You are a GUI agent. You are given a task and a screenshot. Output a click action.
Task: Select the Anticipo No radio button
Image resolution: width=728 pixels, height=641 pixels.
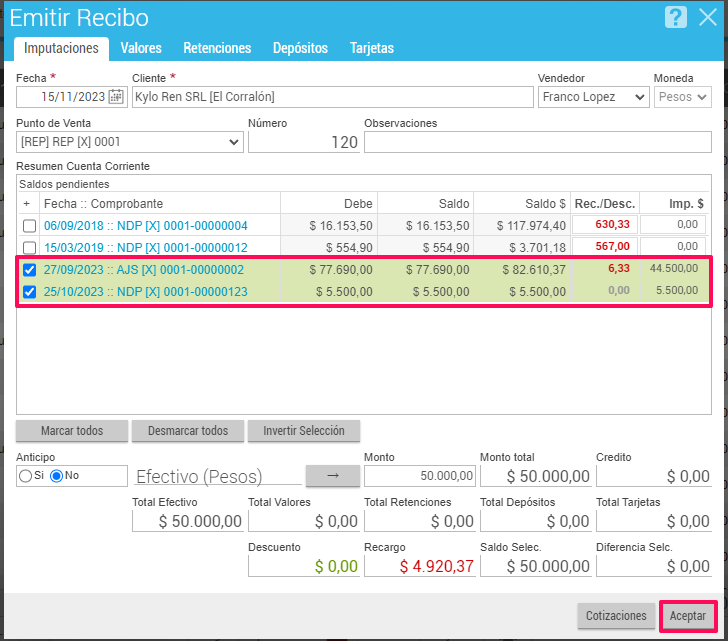(56, 476)
